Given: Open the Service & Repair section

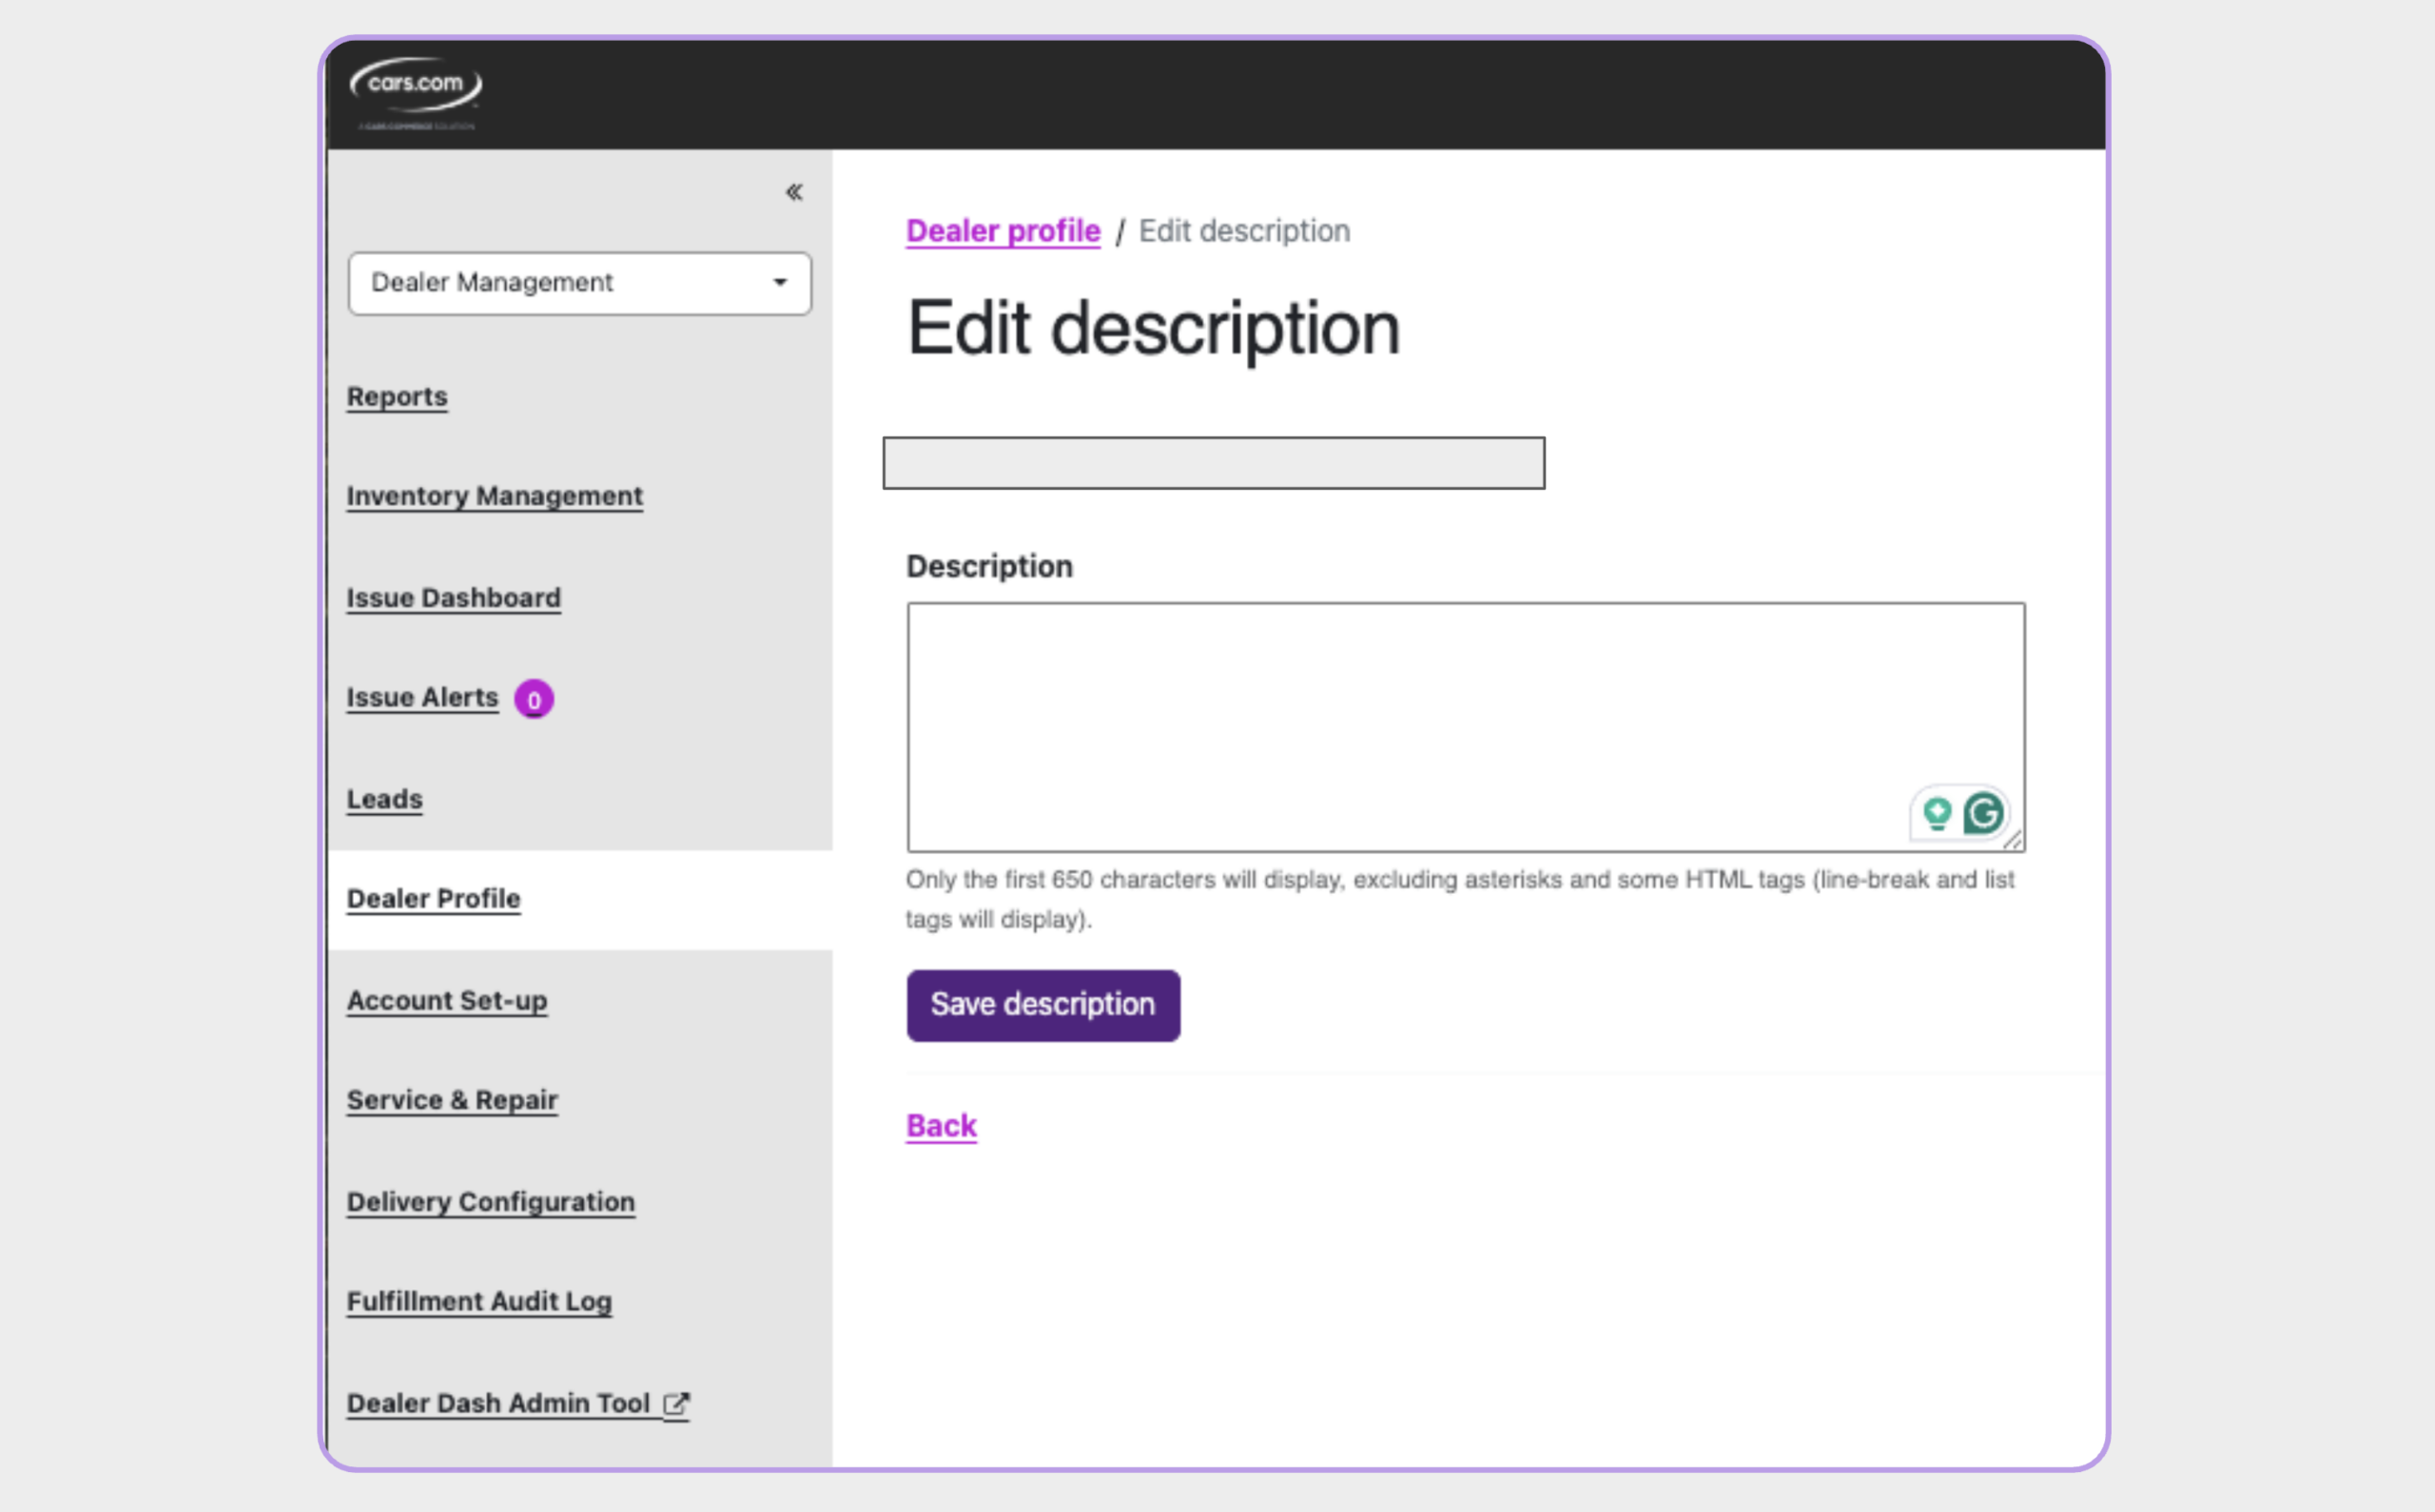Looking at the screenshot, I should (x=452, y=1100).
